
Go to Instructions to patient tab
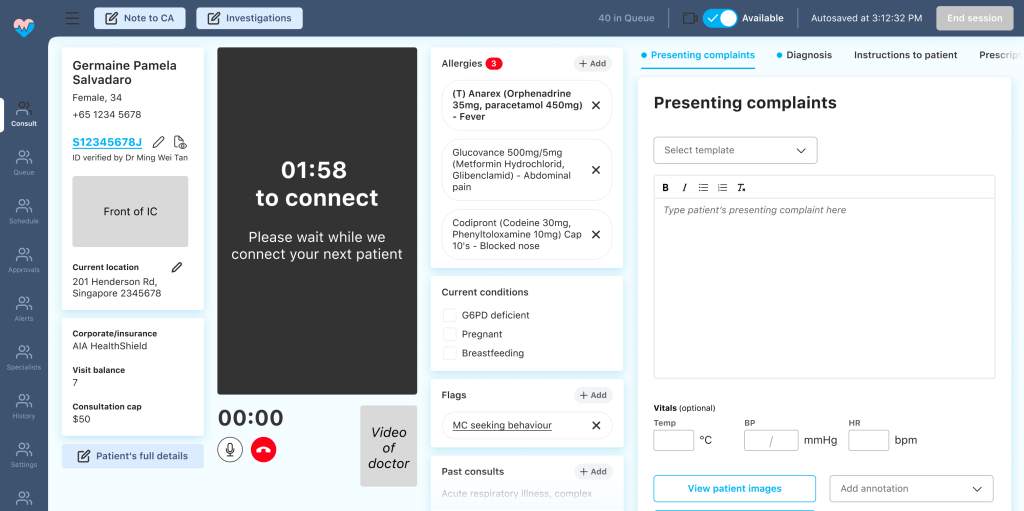[905, 55]
